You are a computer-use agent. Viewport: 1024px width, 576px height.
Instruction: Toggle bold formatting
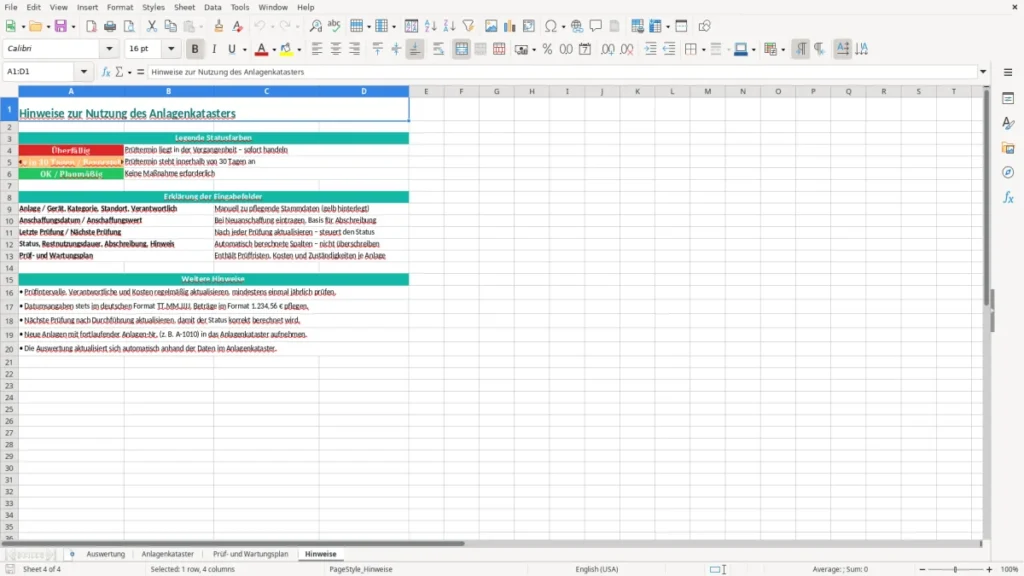(195, 49)
